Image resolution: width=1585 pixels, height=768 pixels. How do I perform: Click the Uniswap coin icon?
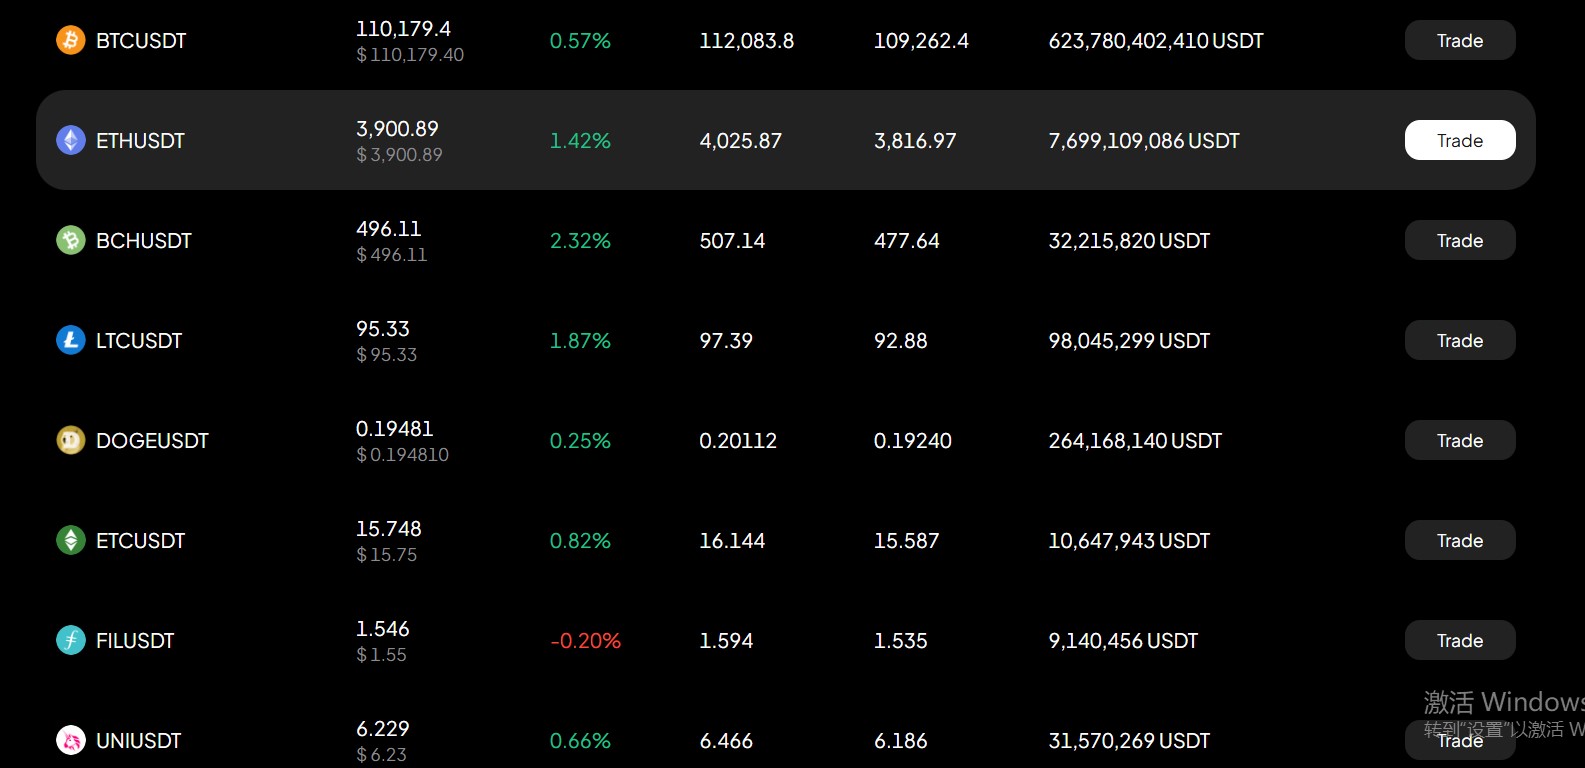coord(70,740)
